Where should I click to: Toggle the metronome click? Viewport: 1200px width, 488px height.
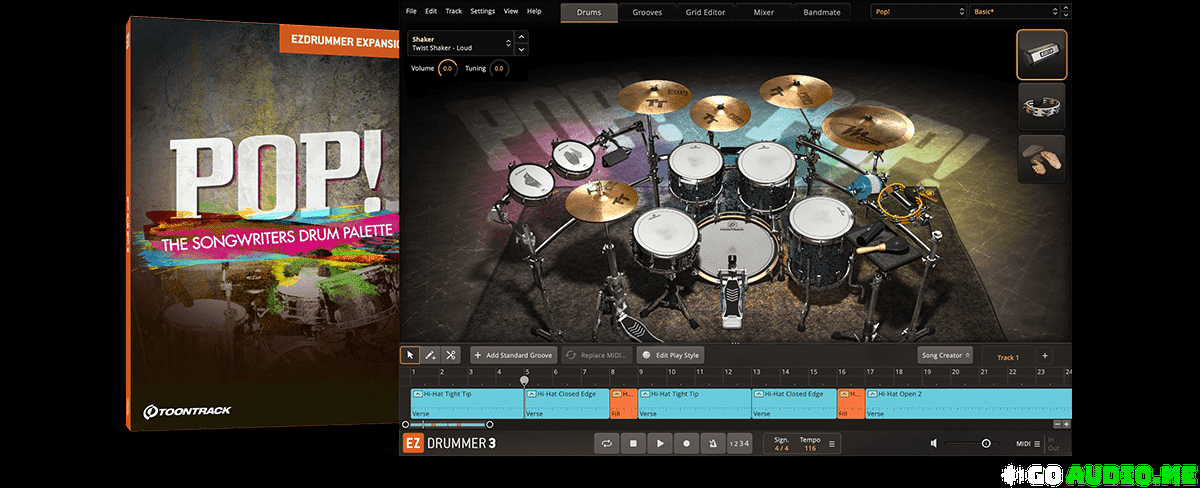(x=712, y=443)
